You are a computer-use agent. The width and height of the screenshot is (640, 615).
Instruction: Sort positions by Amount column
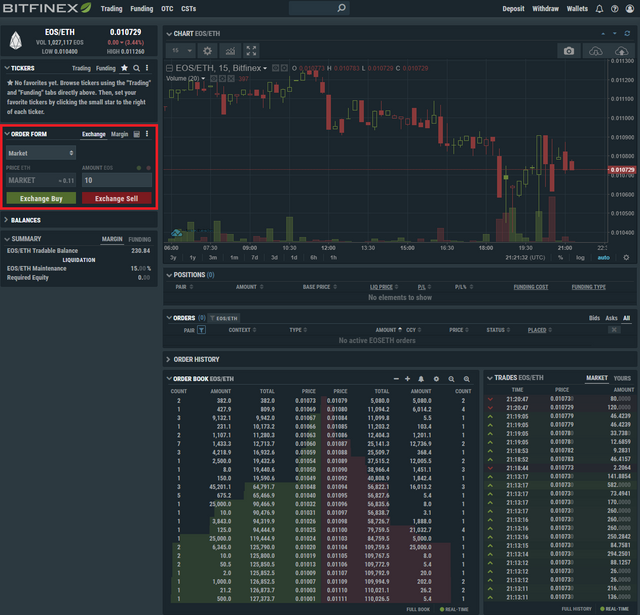(249, 287)
